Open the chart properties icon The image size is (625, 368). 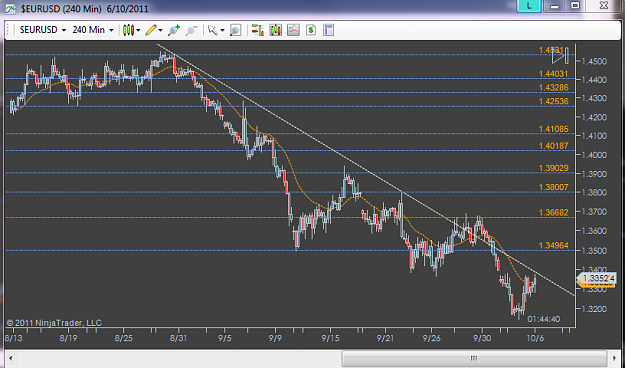coord(328,30)
